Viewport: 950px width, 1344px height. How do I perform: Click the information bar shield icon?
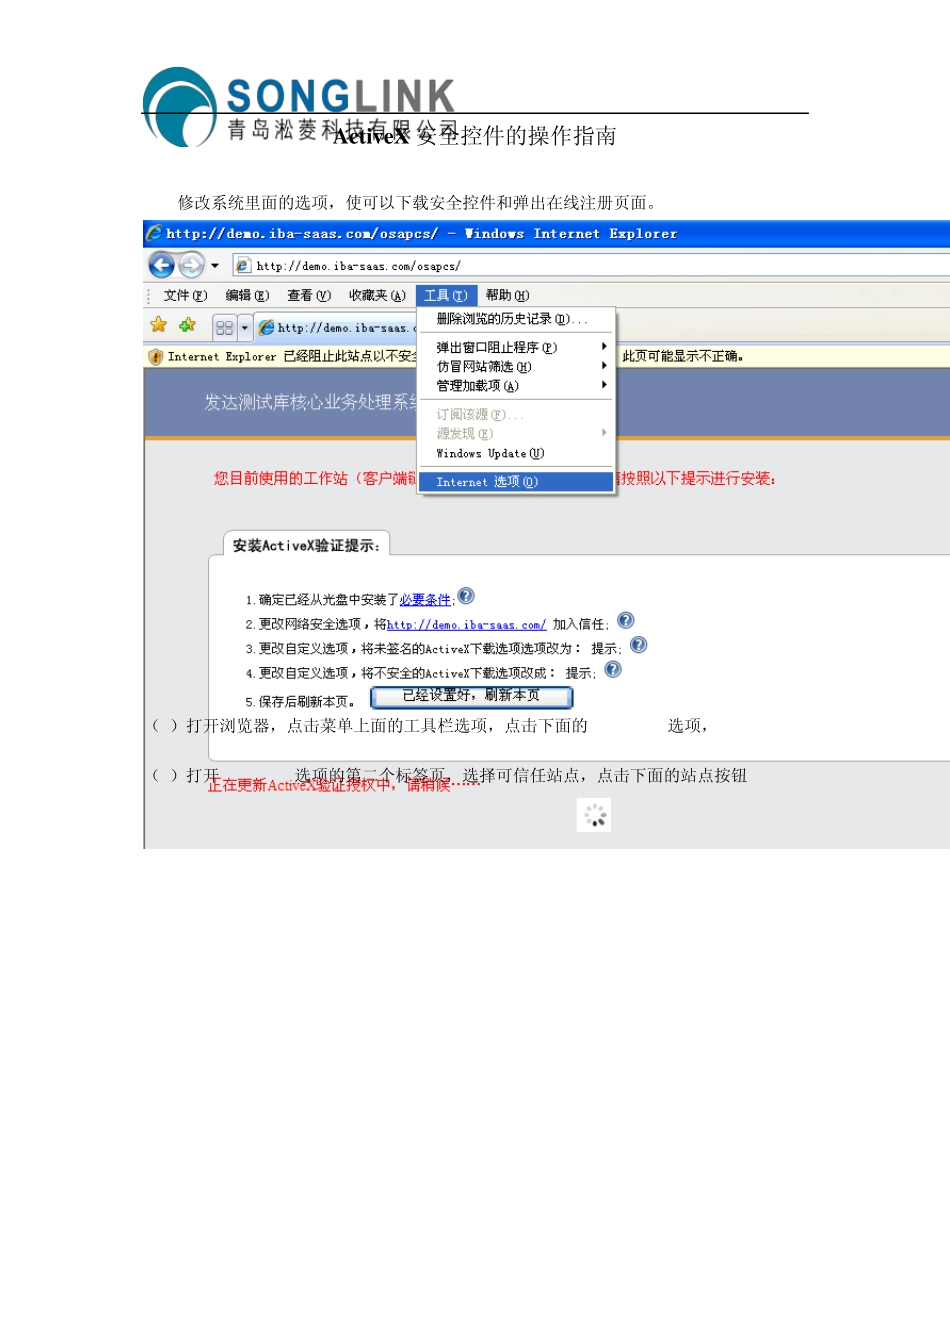(155, 356)
